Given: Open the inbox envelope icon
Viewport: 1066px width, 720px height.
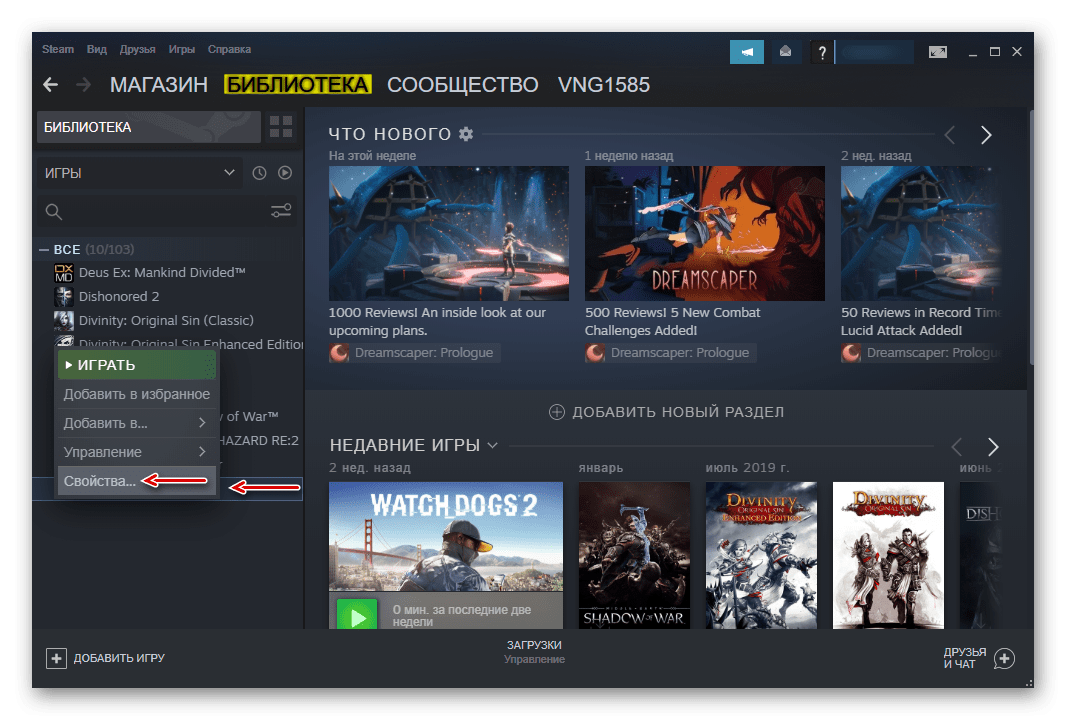Looking at the screenshot, I should (x=785, y=52).
